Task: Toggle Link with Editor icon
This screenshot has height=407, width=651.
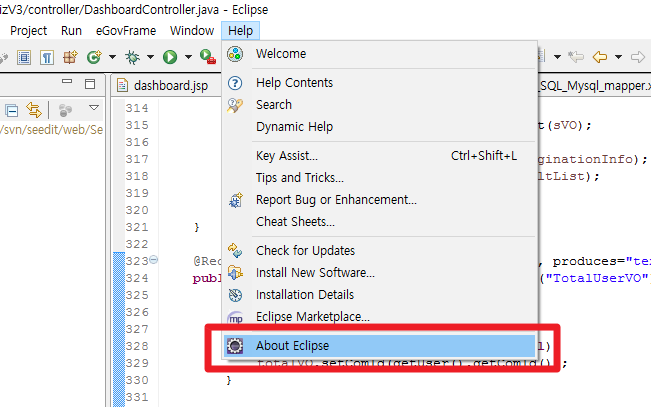Action: [34, 110]
